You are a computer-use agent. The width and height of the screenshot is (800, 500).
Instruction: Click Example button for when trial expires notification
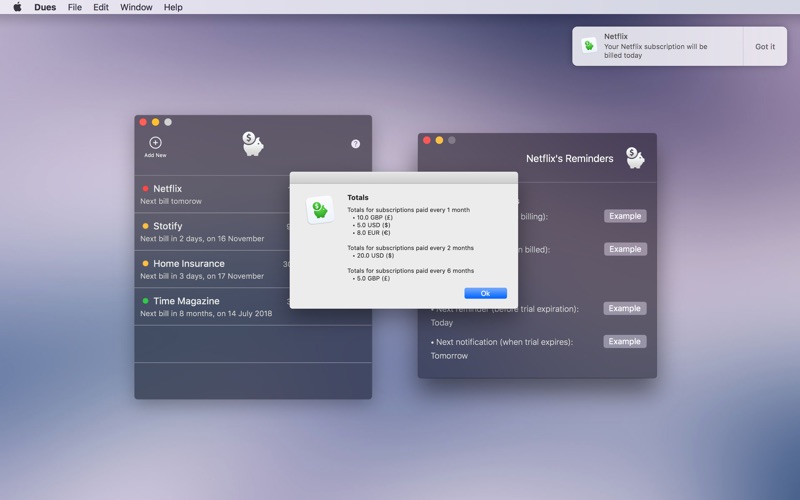tap(624, 341)
